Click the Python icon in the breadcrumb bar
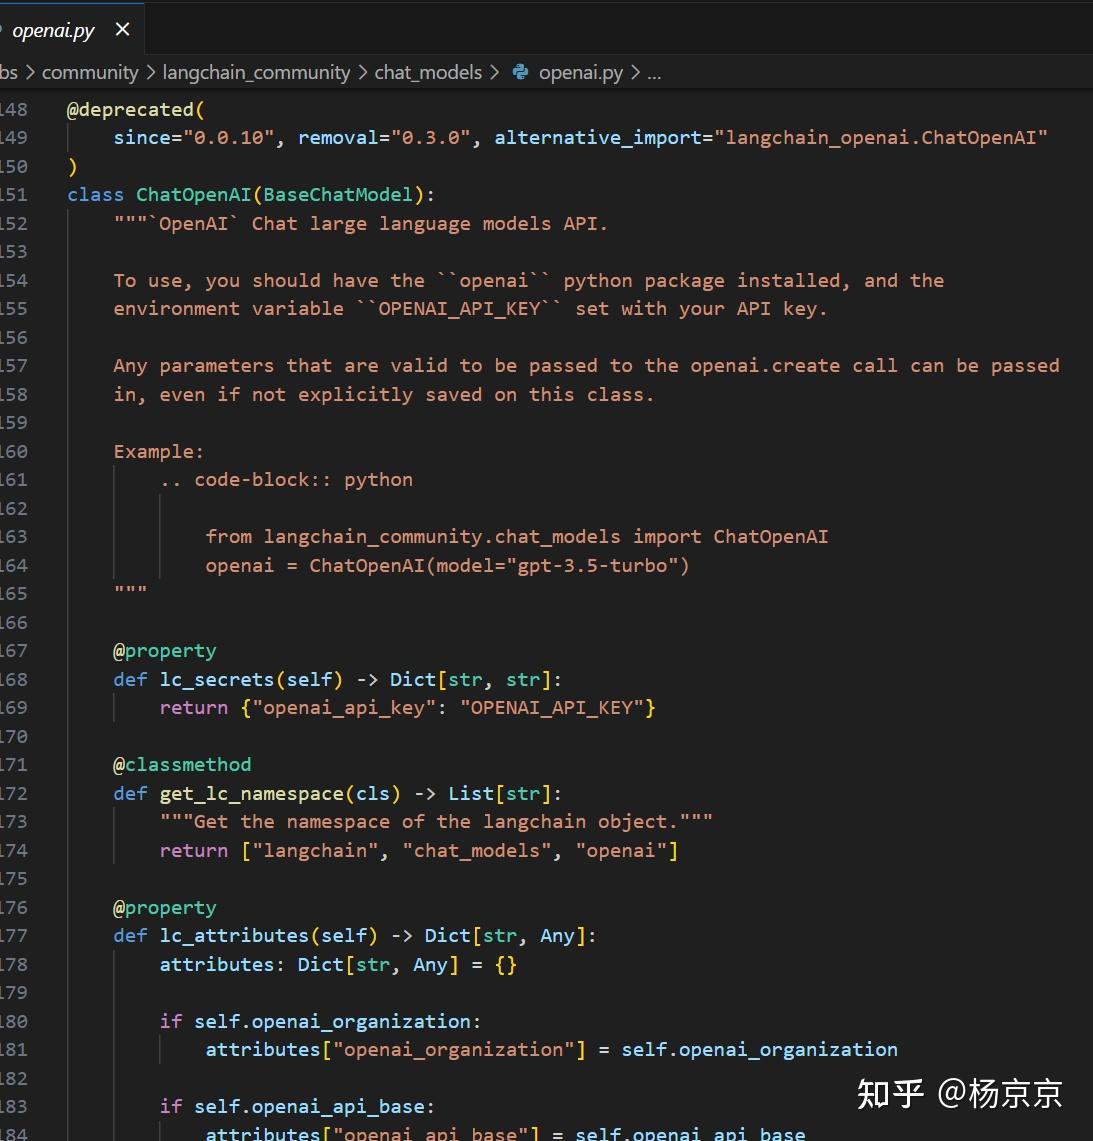1093x1141 pixels. (x=519, y=72)
